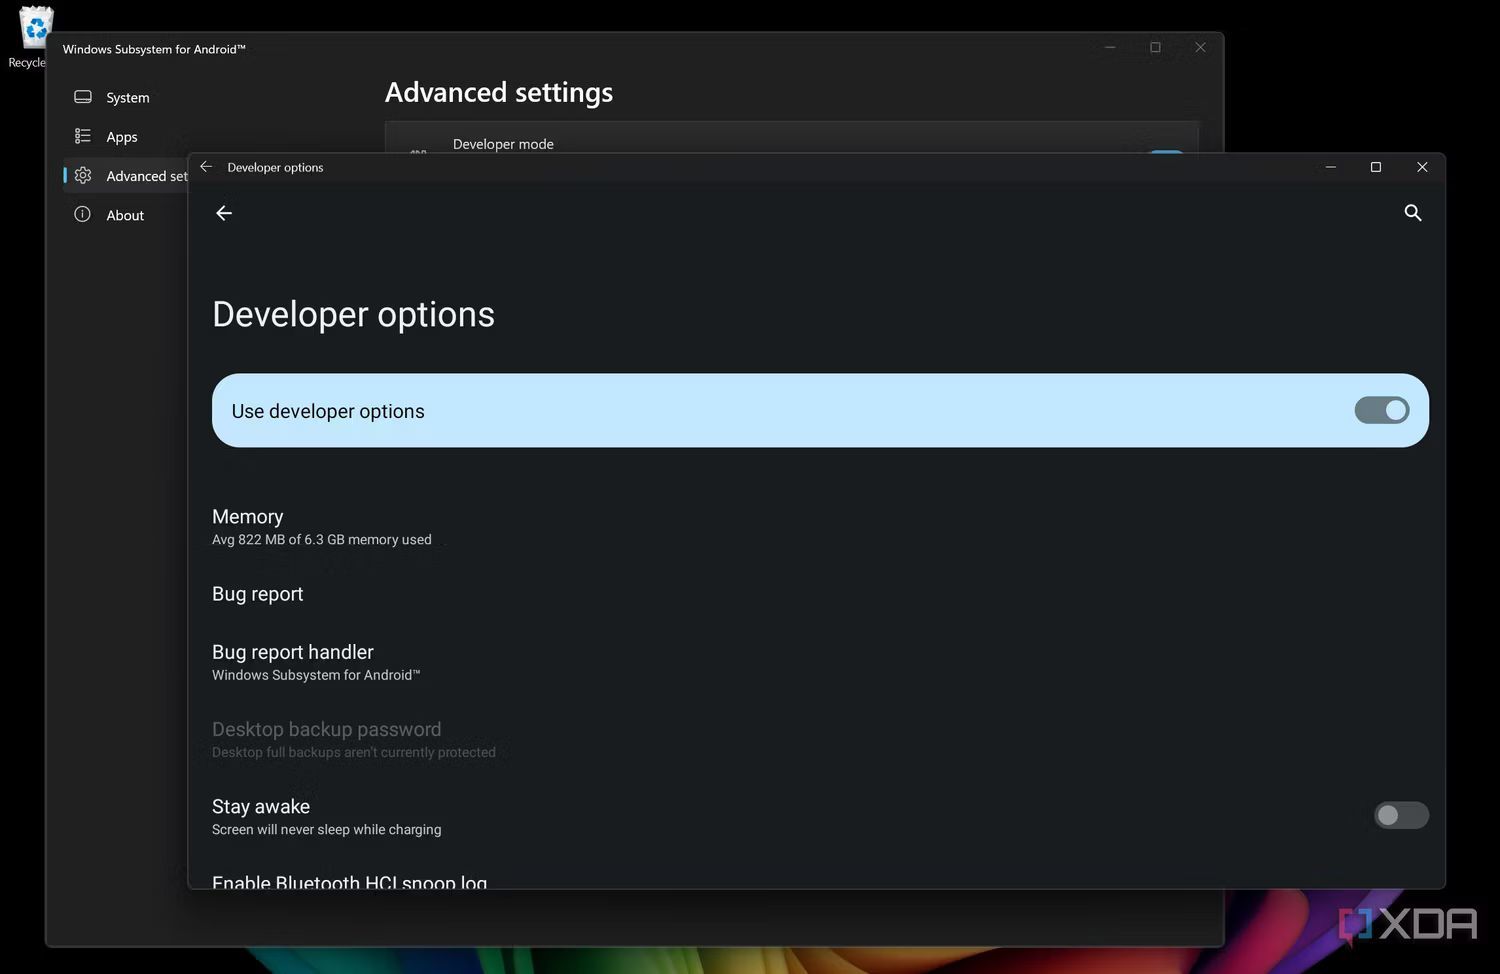
Task: Close the Windows Subsystem for Android window
Action: pos(1200,47)
